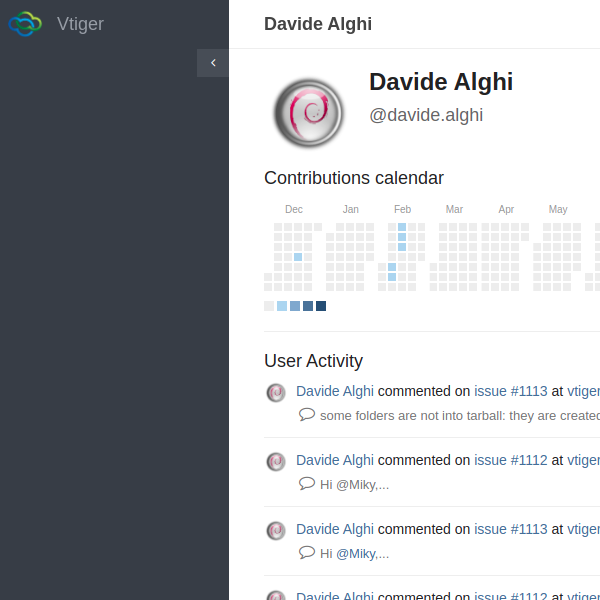This screenshot has width=600, height=600.
Task: Open @Miky mention link in third activity
Action: click(x=355, y=554)
